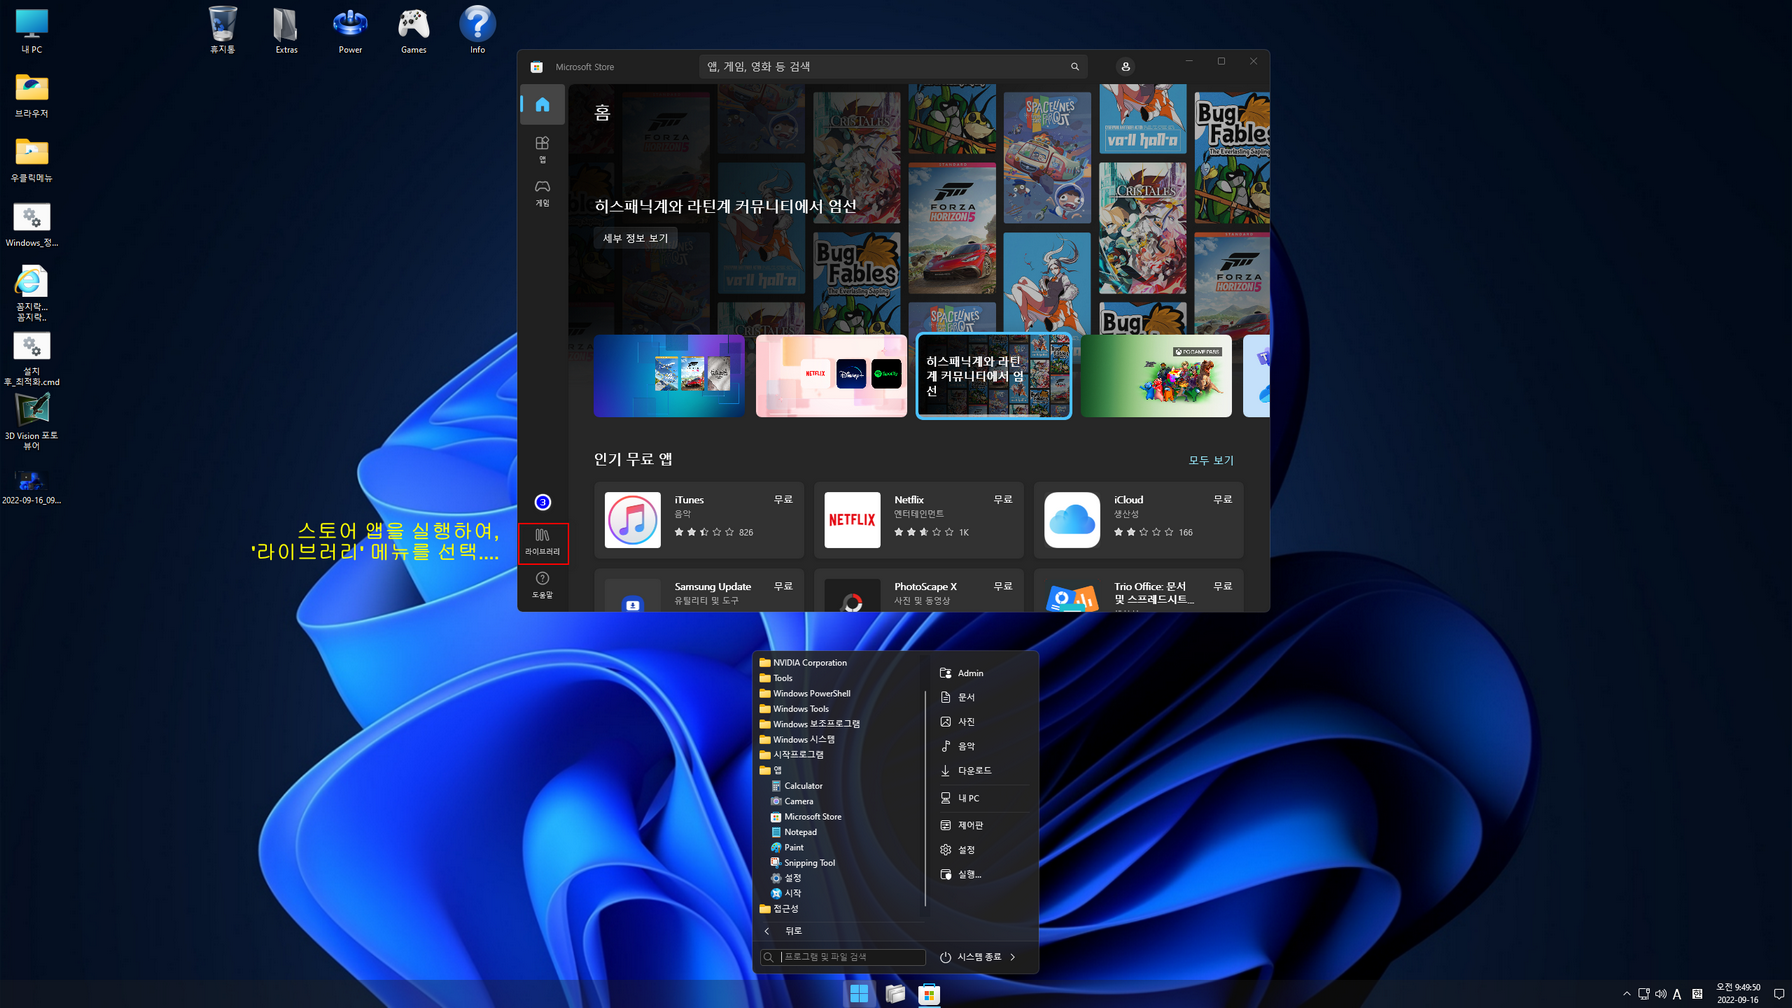Open the Library (라이브러리) in Store sidebar
The width and height of the screenshot is (1792, 1008).
pyautogui.click(x=543, y=543)
